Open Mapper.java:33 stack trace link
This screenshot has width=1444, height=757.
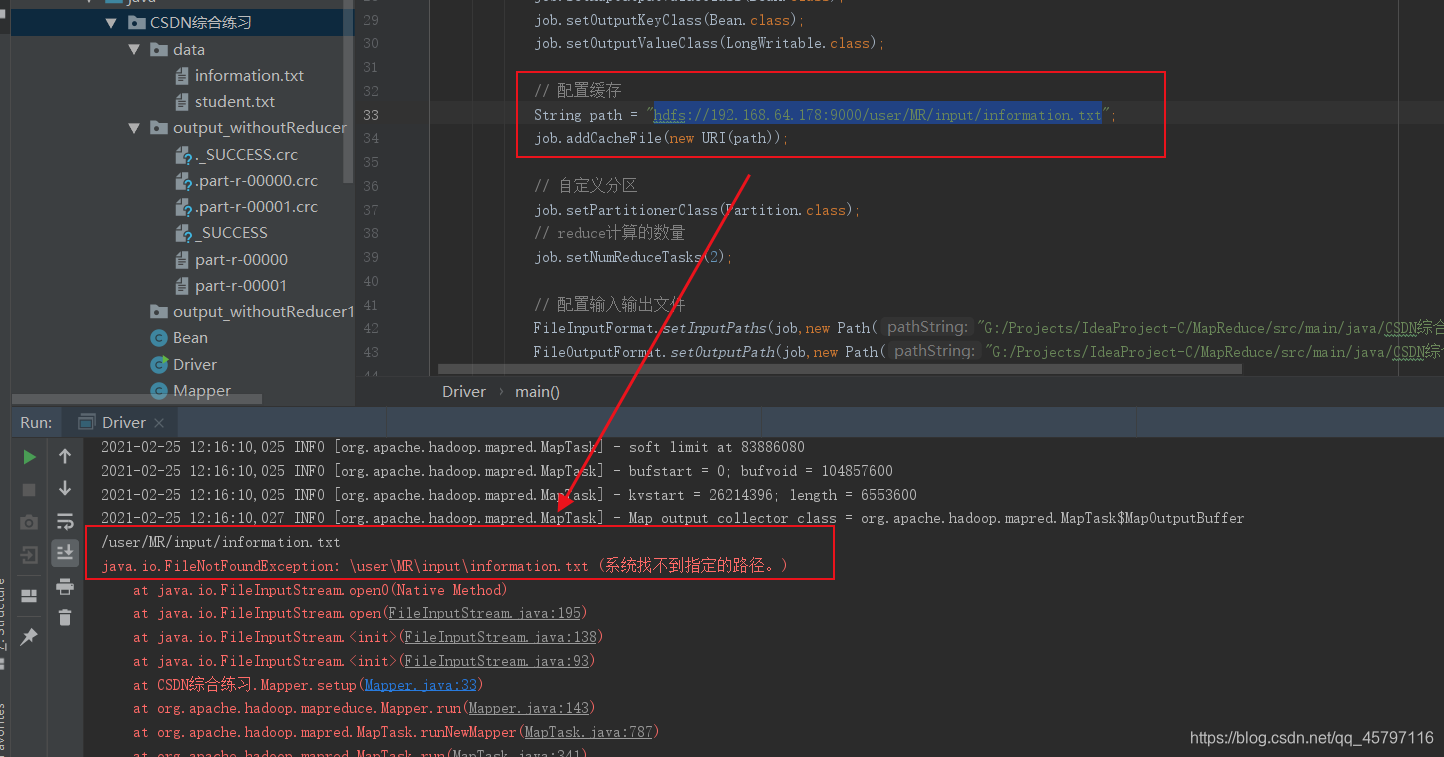coord(421,685)
